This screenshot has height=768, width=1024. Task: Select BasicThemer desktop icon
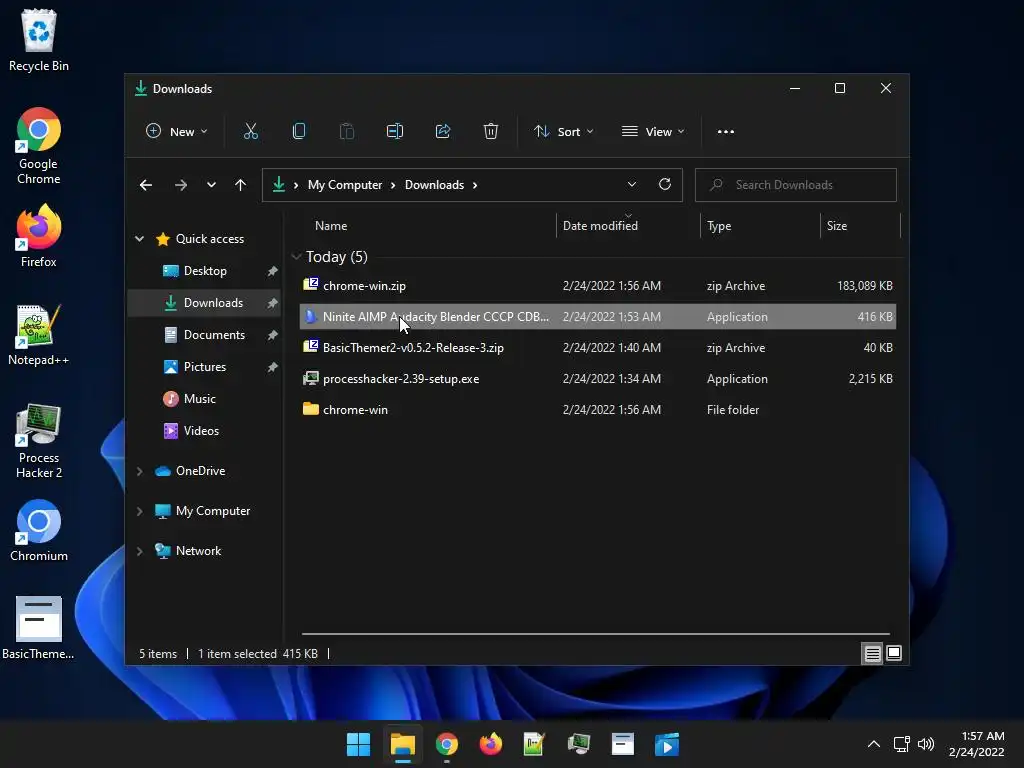[x=39, y=628]
